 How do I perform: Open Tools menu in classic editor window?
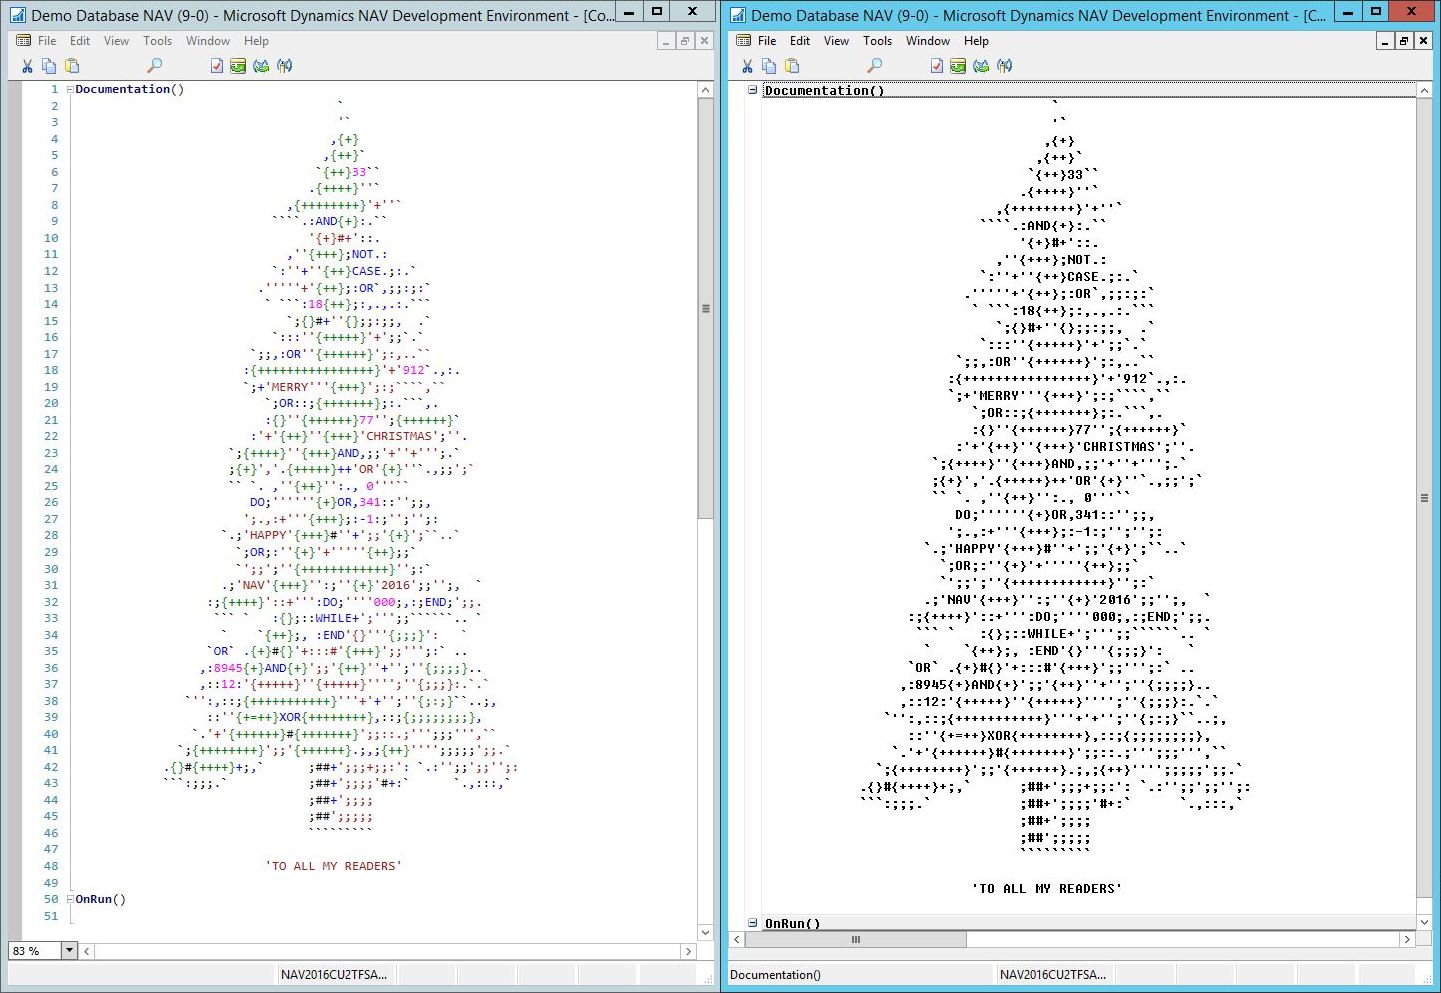[x=878, y=41]
